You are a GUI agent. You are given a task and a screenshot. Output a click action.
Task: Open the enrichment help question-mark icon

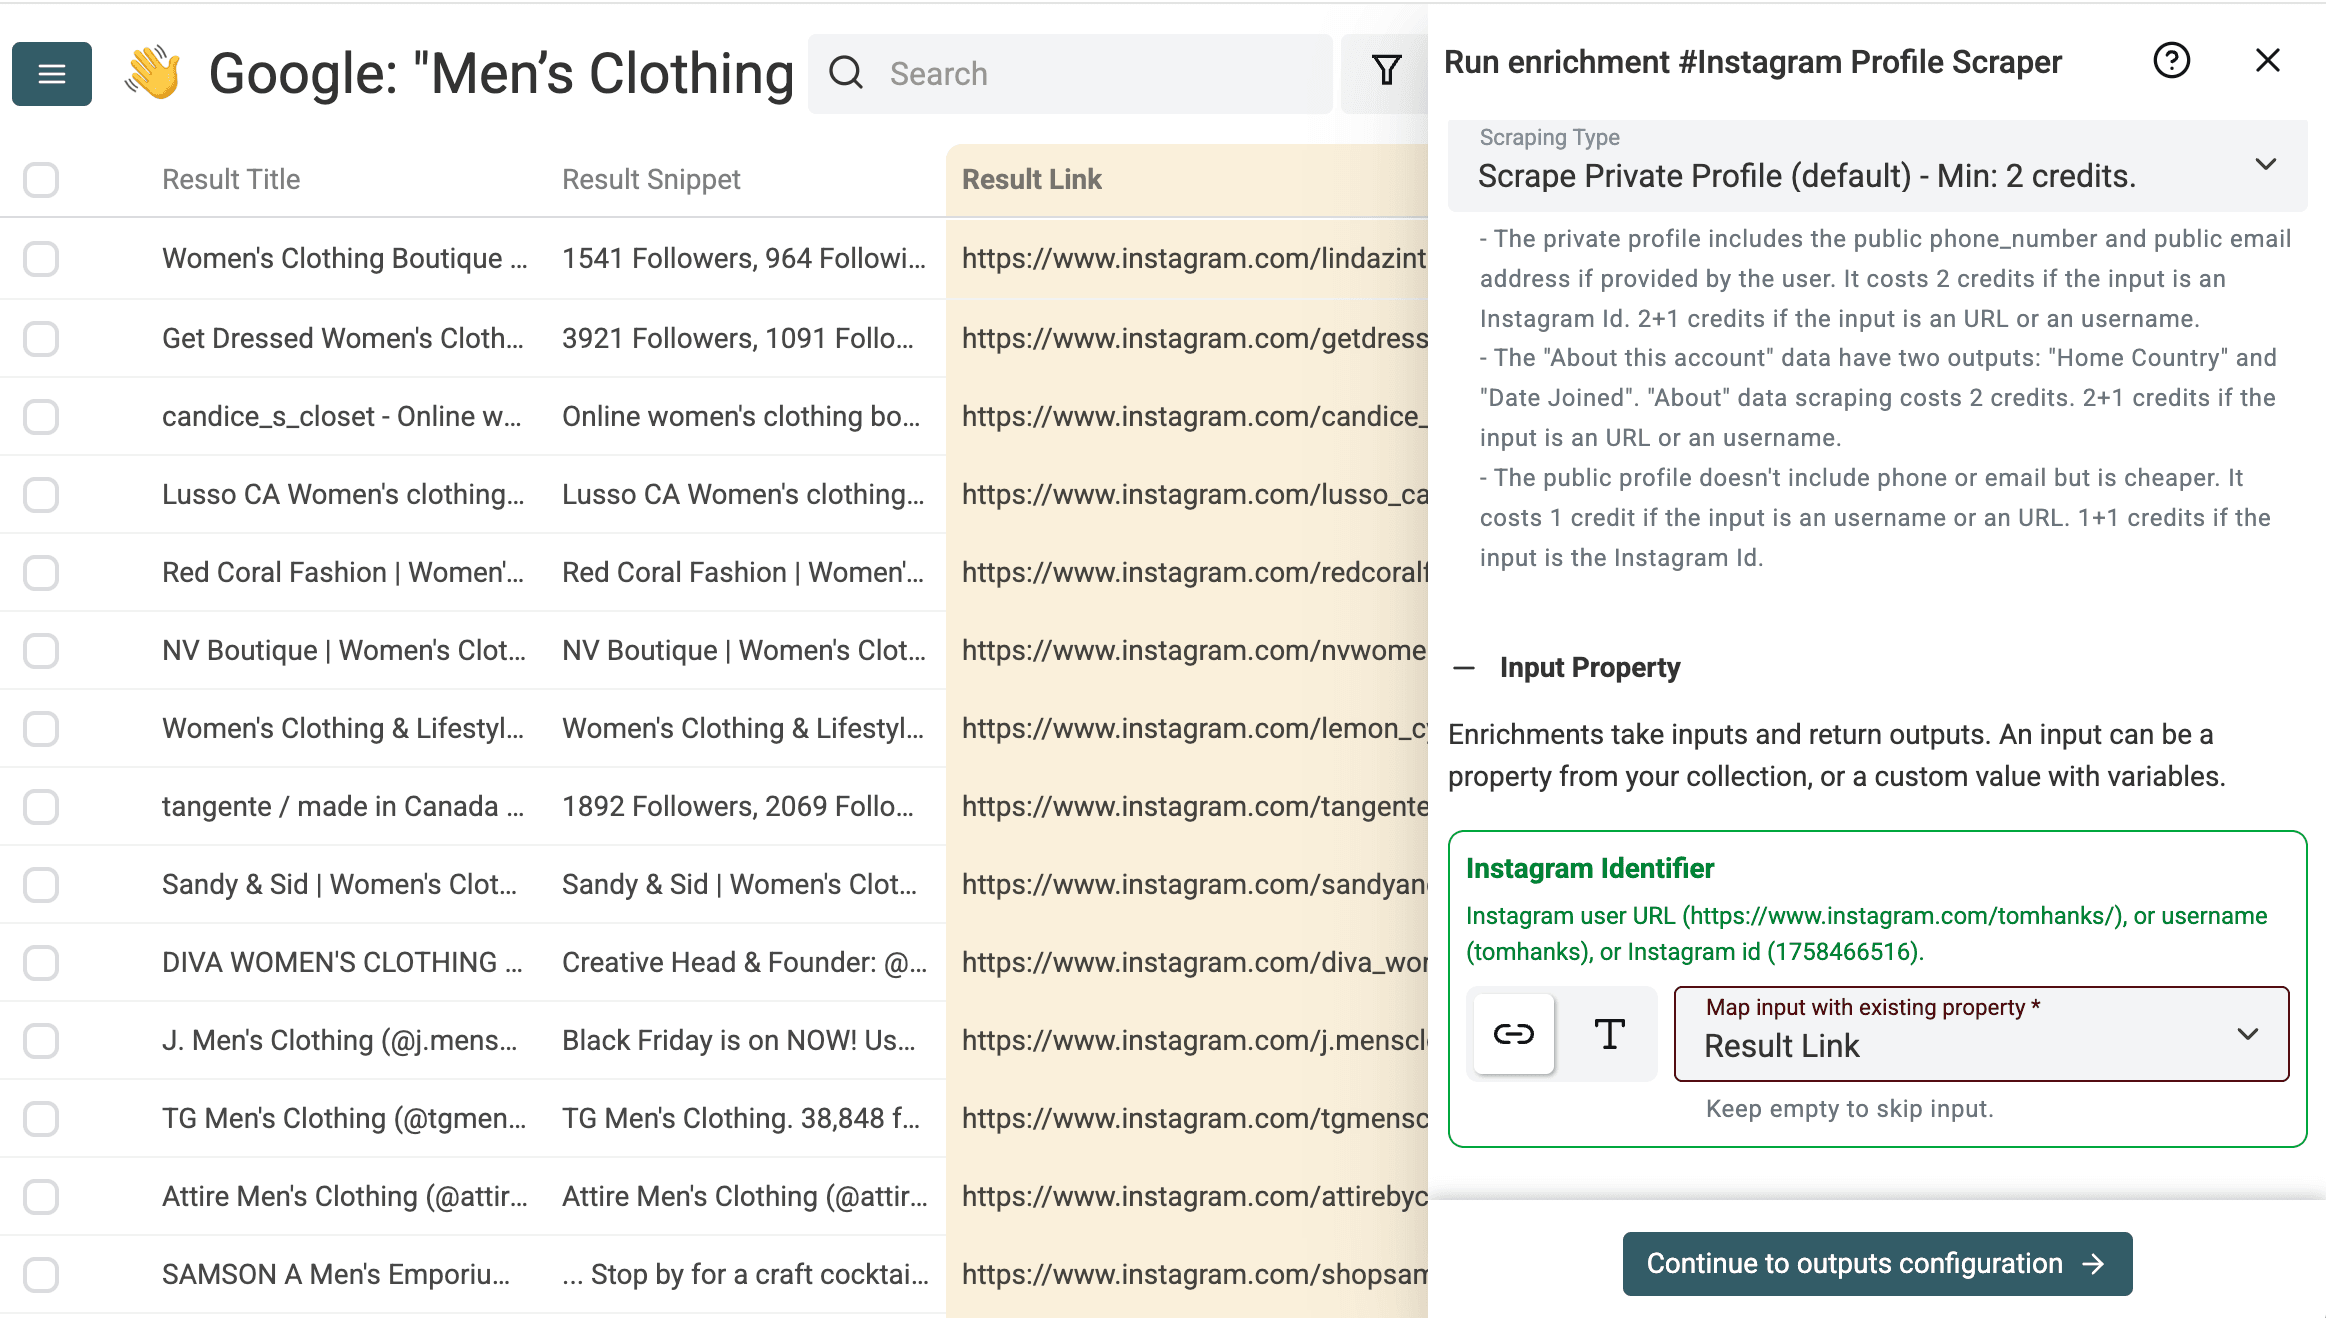pyautogui.click(x=2171, y=61)
